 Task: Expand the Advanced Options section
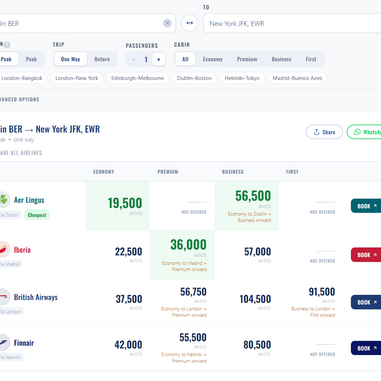19,99
